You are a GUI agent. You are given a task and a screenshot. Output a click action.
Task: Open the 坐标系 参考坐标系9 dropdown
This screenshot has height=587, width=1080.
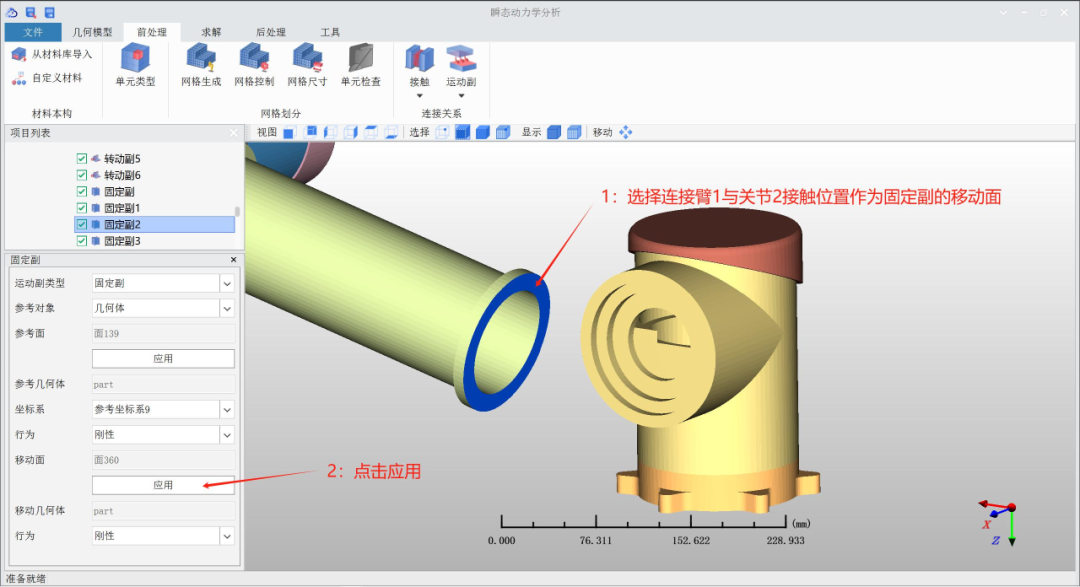pos(227,410)
